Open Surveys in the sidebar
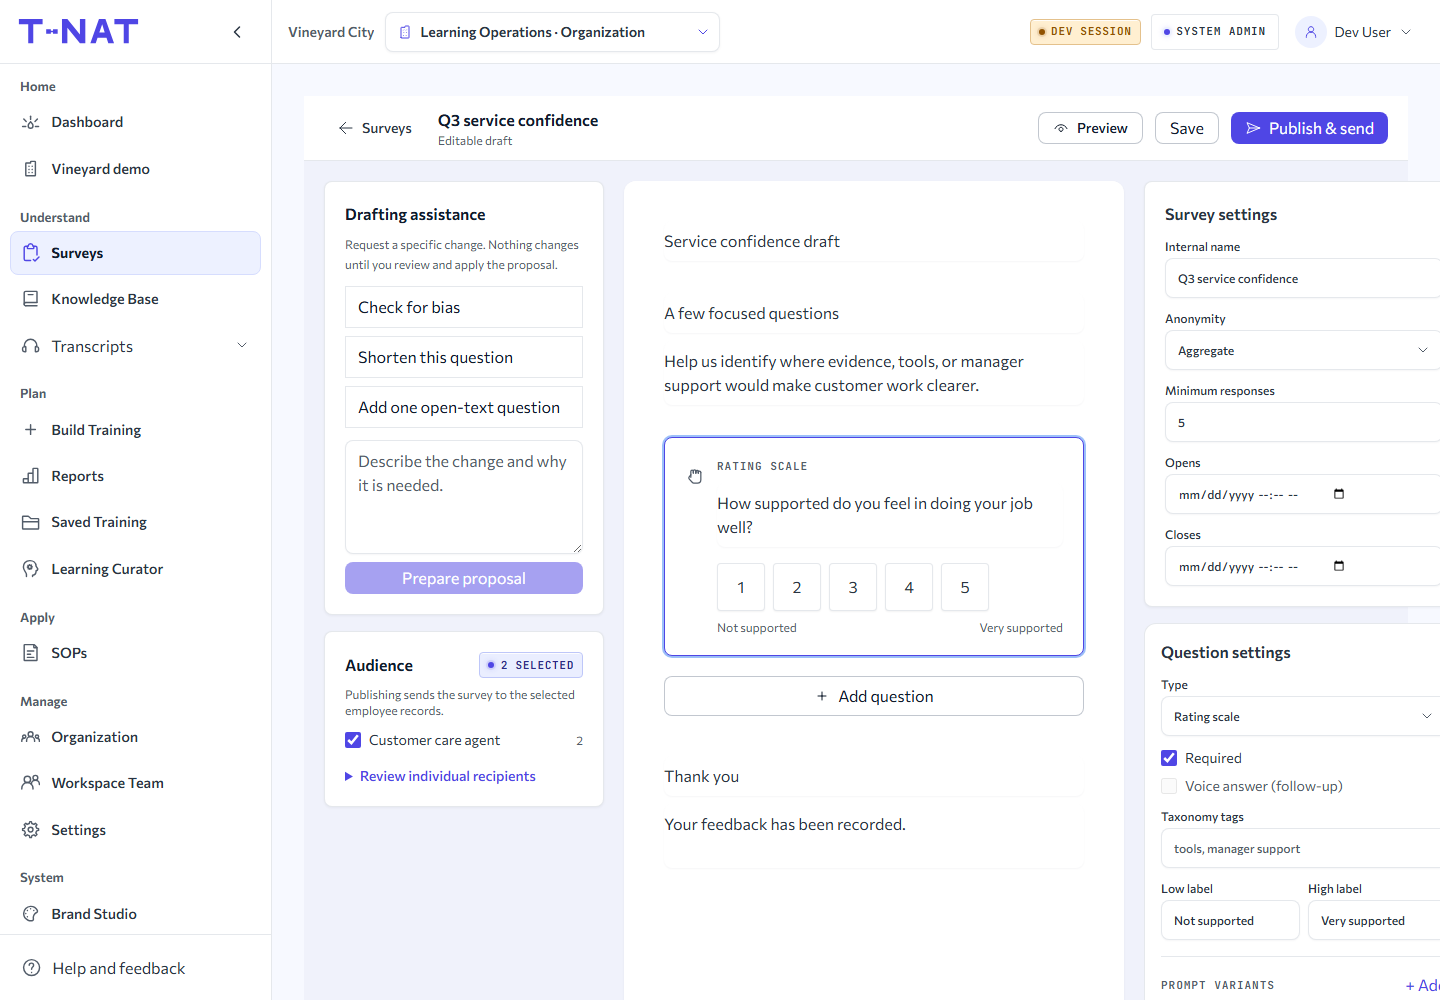This screenshot has height=1000, width=1440. pos(135,253)
